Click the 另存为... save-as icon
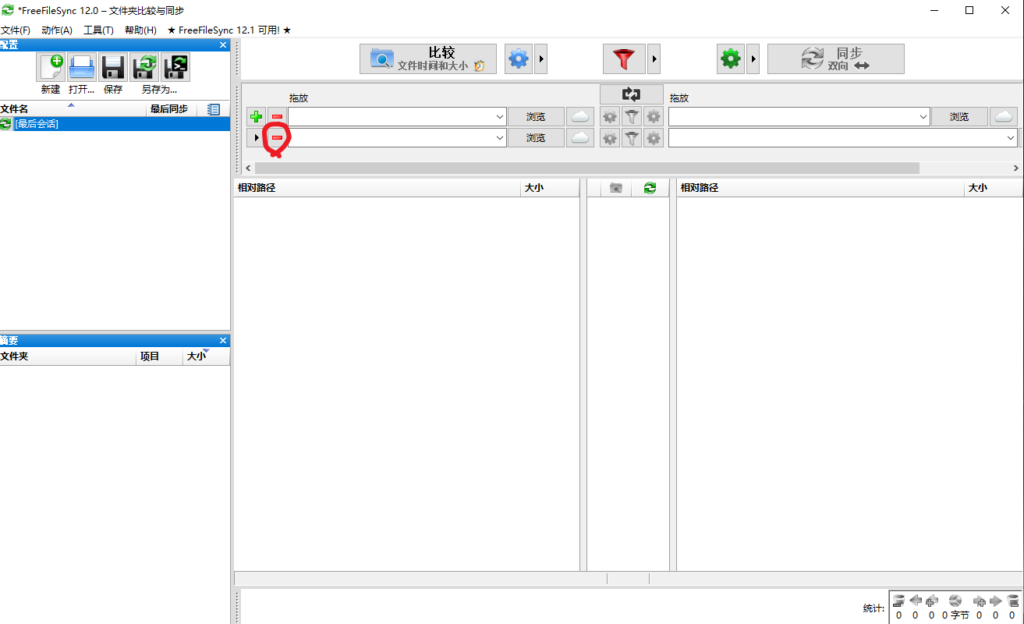Viewport: 1024px width, 624px height. click(x=144, y=67)
